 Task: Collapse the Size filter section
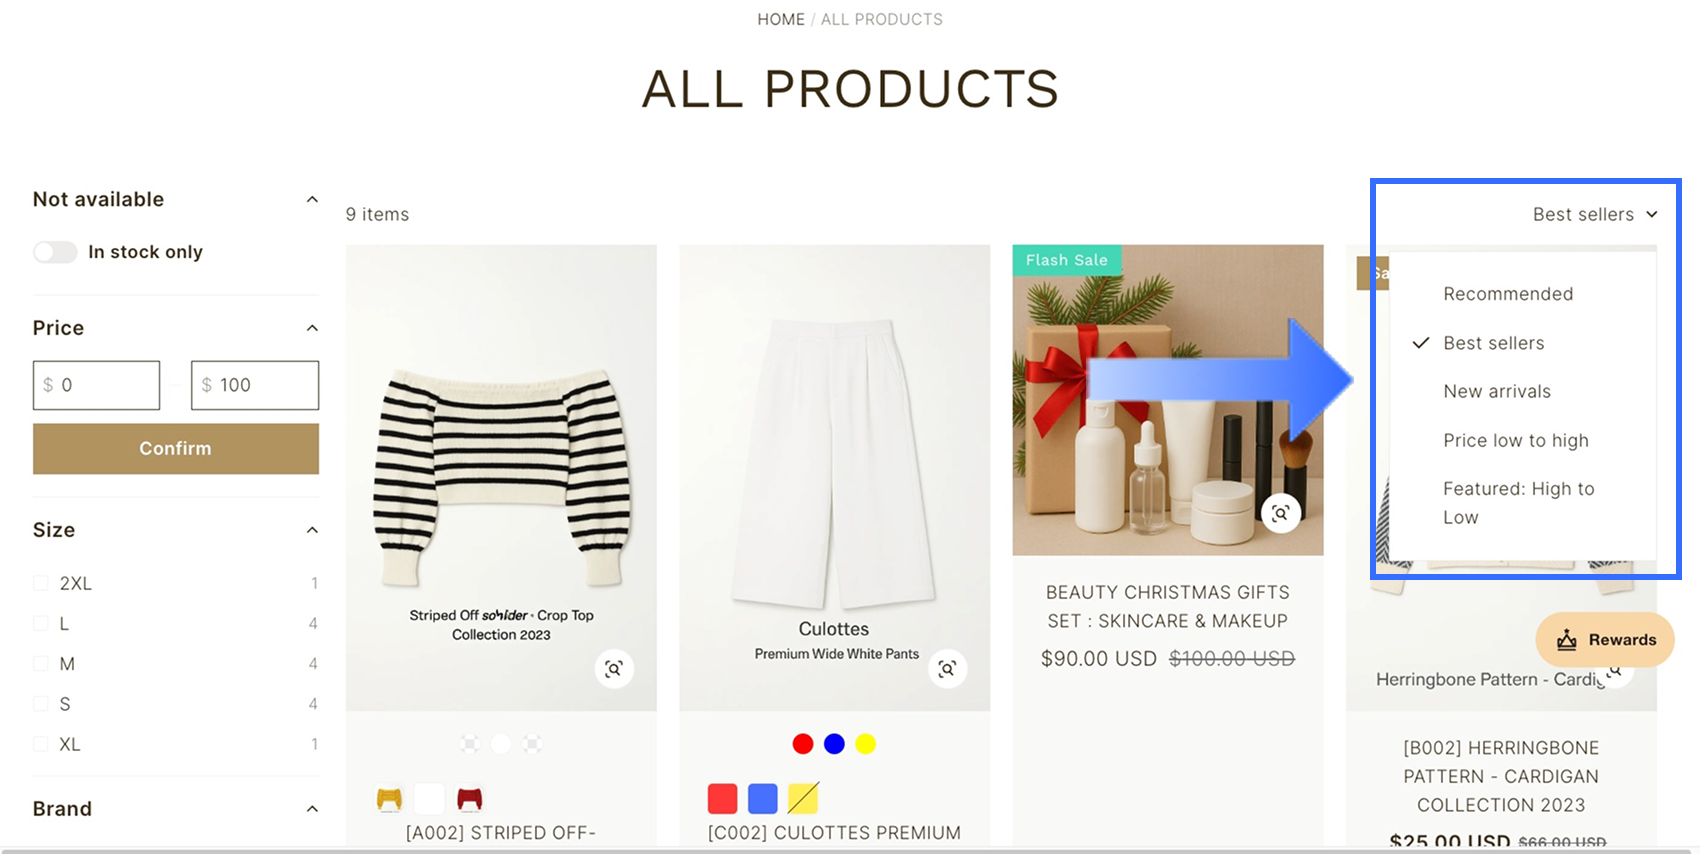tap(312, 530)
